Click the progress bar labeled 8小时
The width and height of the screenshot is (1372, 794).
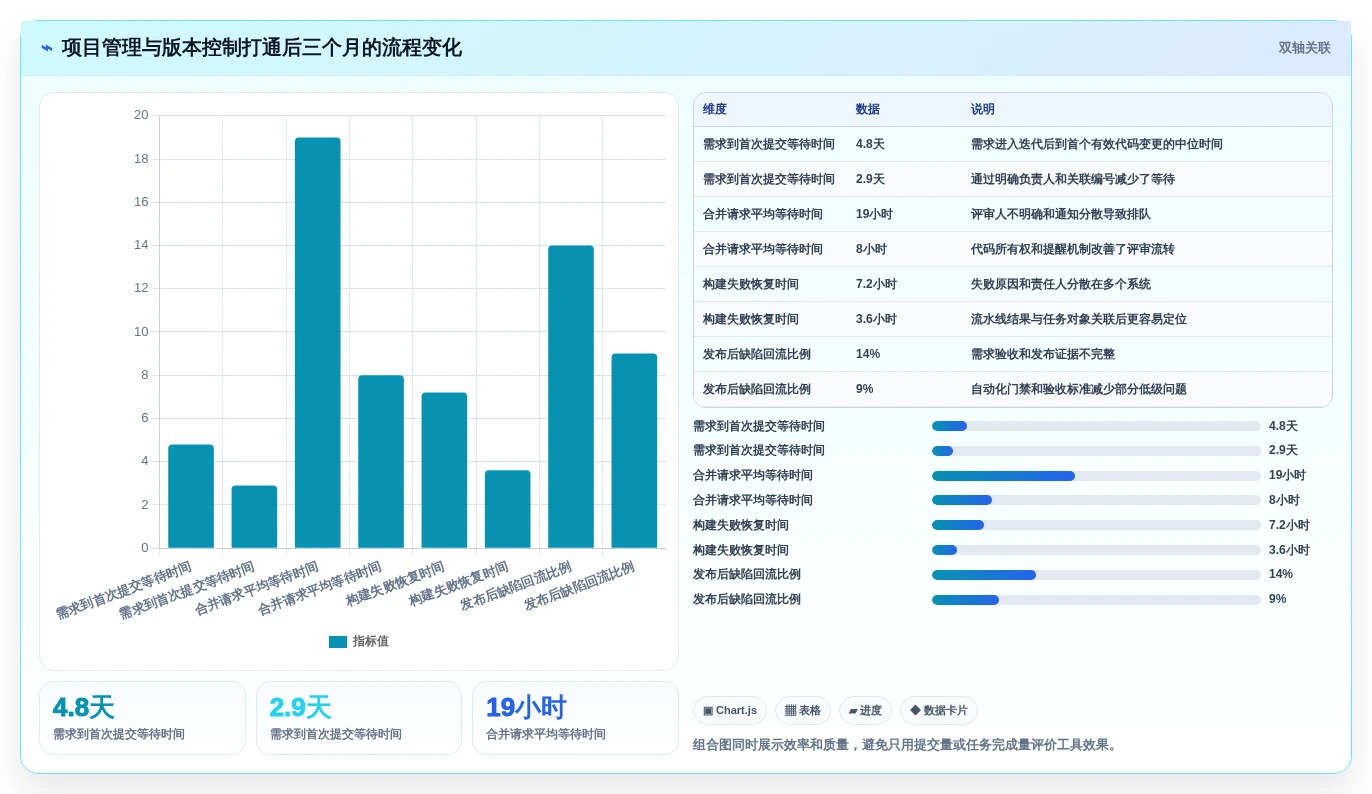pyautogui.click(x=1096, y=500)
